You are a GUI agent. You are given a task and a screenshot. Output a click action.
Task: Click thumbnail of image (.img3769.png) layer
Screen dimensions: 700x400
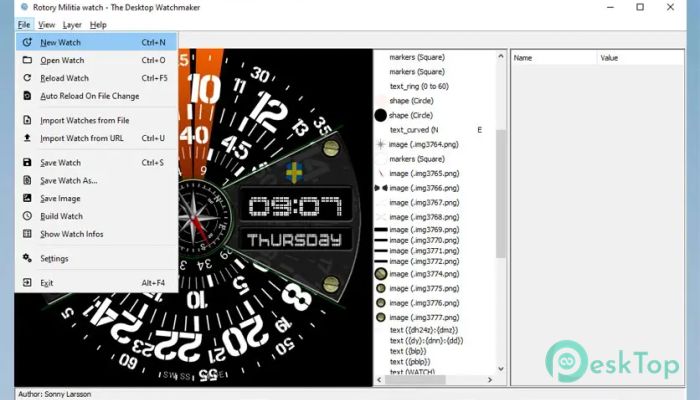[x=381, y=229]
